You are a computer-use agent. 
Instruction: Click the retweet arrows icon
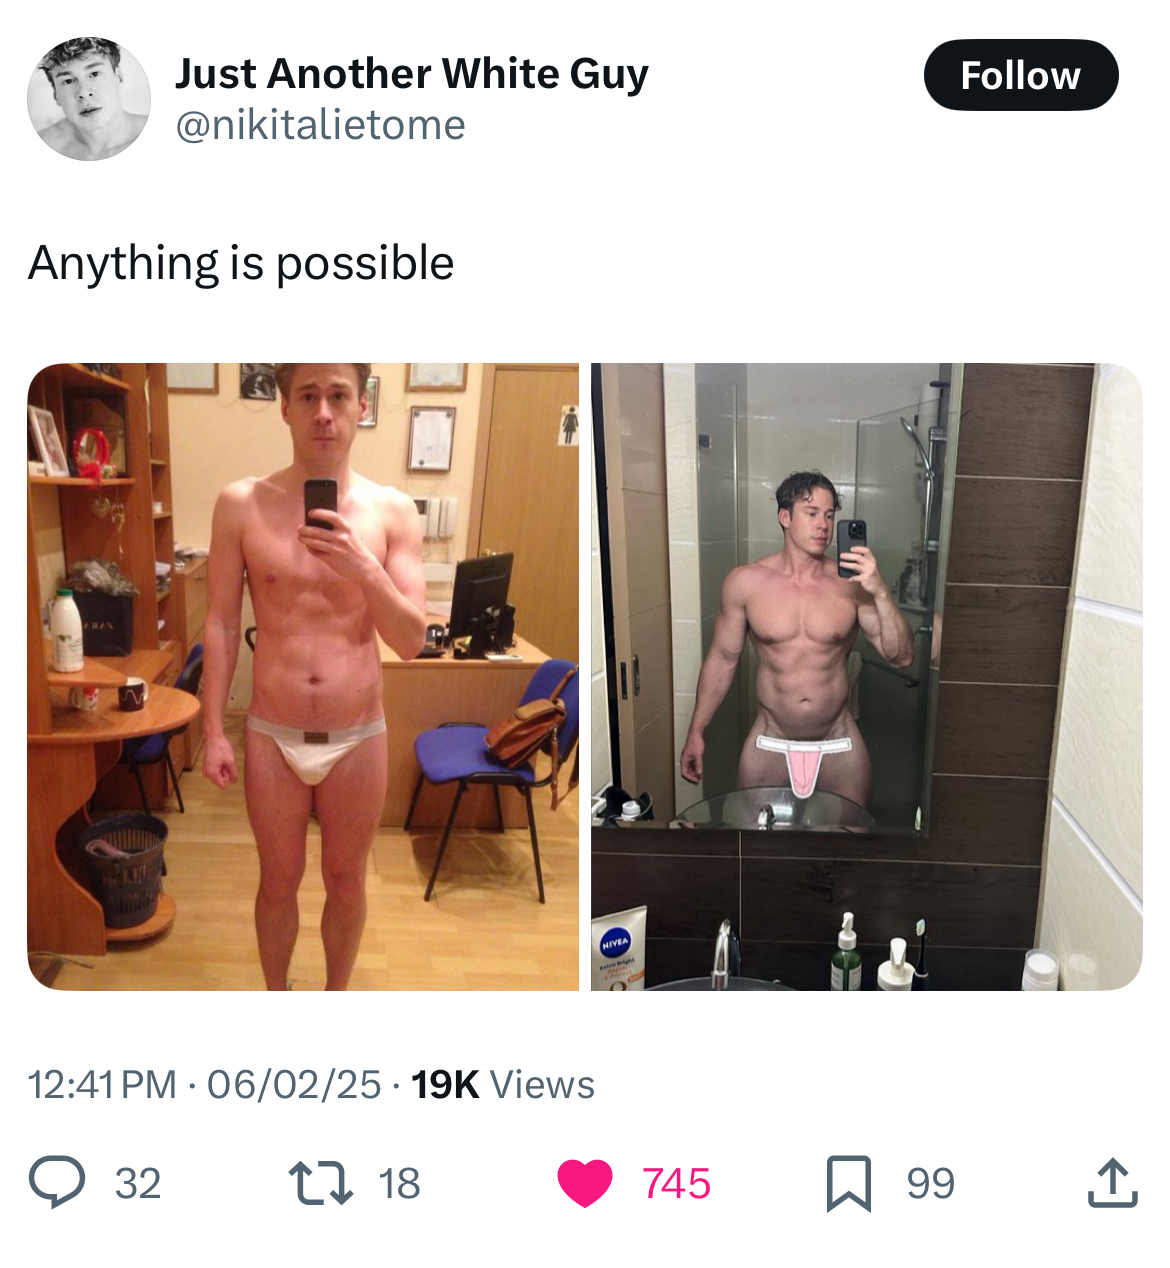coord(320,1183)
